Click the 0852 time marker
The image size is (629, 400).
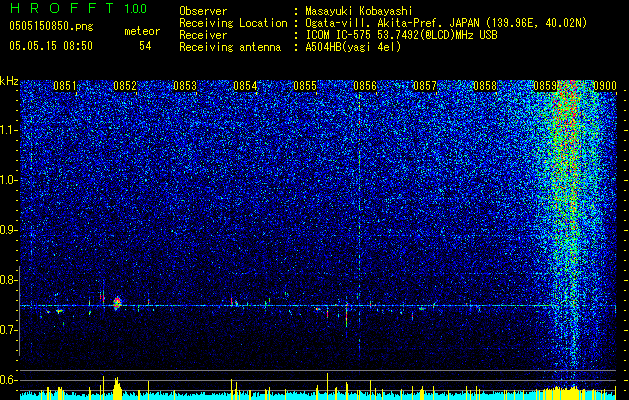tap(125, 86)
